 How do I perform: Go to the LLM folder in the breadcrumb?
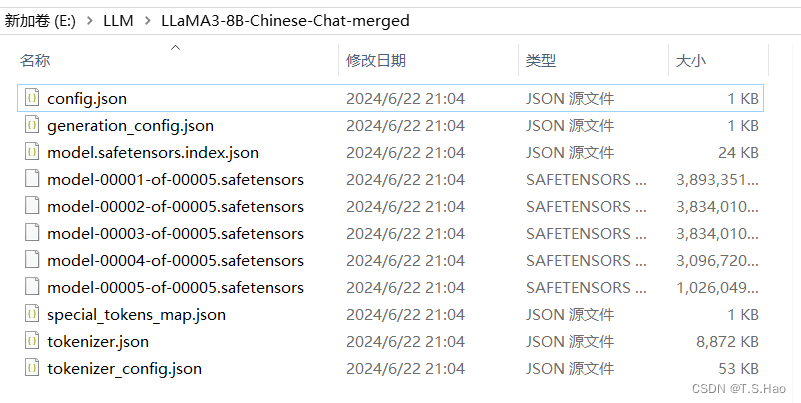click(x=118, y=21)
